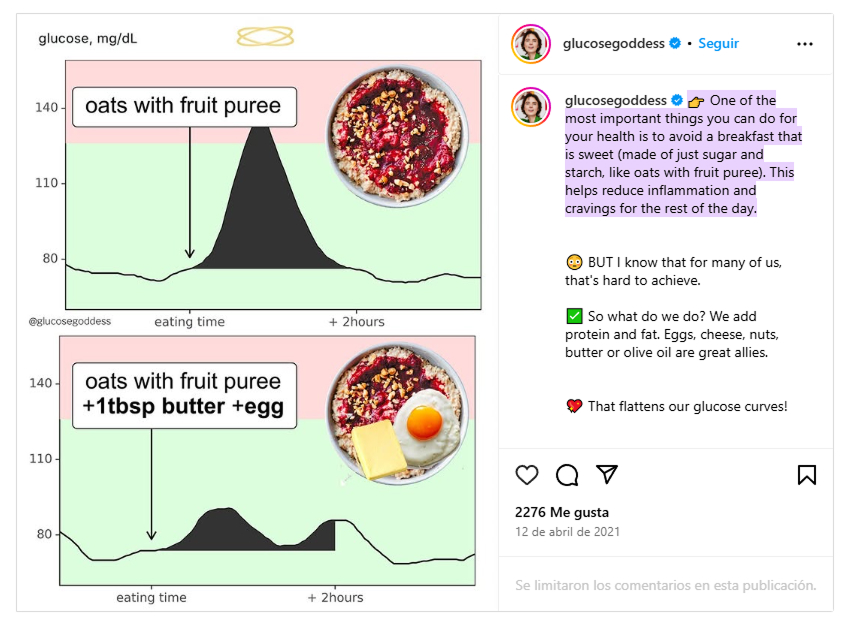The width and height of the screenshot is (849, 629).
Task: Click the verified badge in the header
Action: click(675, 44)
